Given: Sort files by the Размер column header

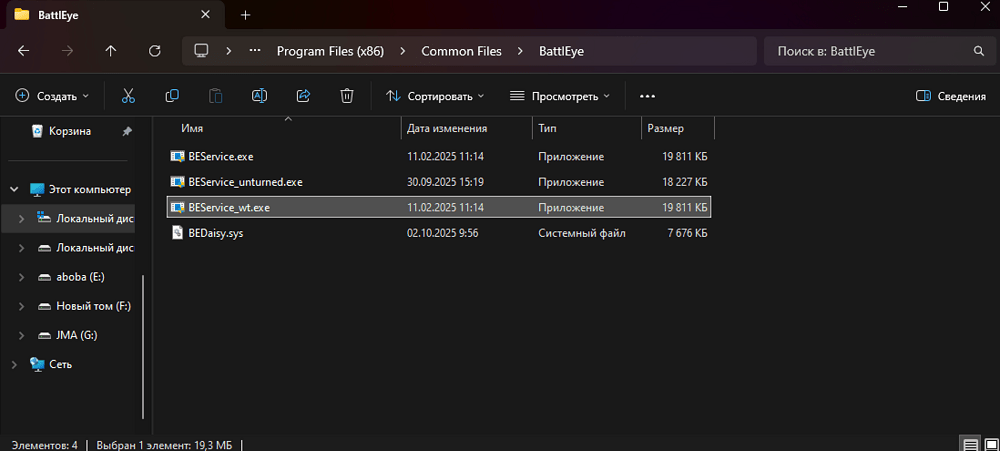Looking at the screenshot, I should pos(666,128).
